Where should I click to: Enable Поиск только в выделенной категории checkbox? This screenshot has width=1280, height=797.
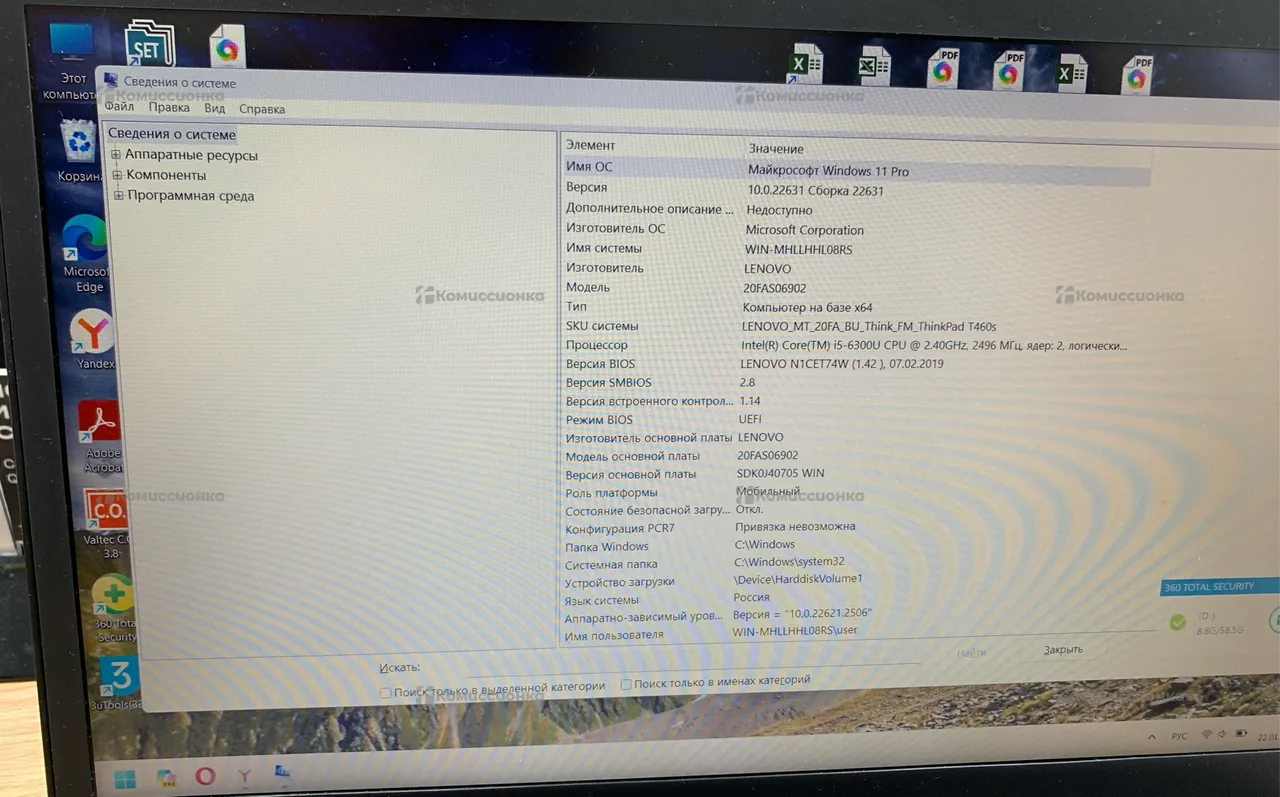[386, 692]
